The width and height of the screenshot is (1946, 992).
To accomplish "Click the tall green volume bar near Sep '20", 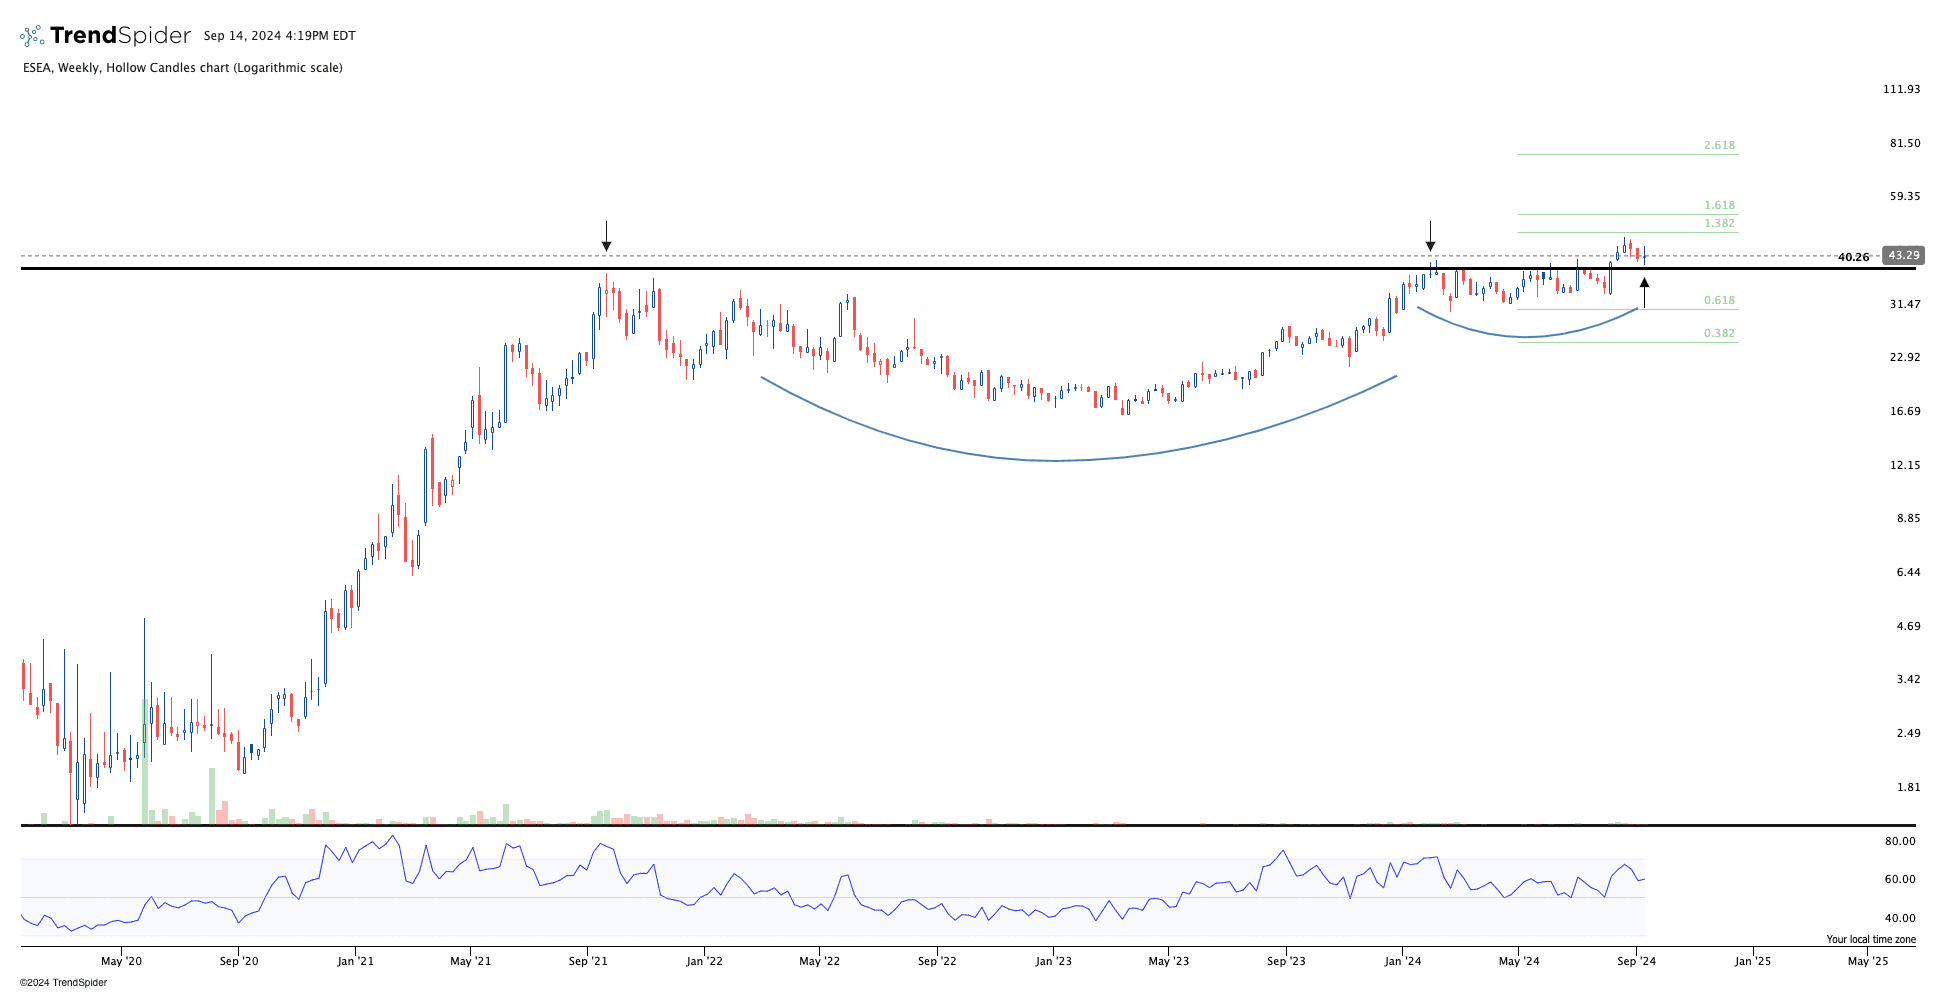I will (212, 795).
